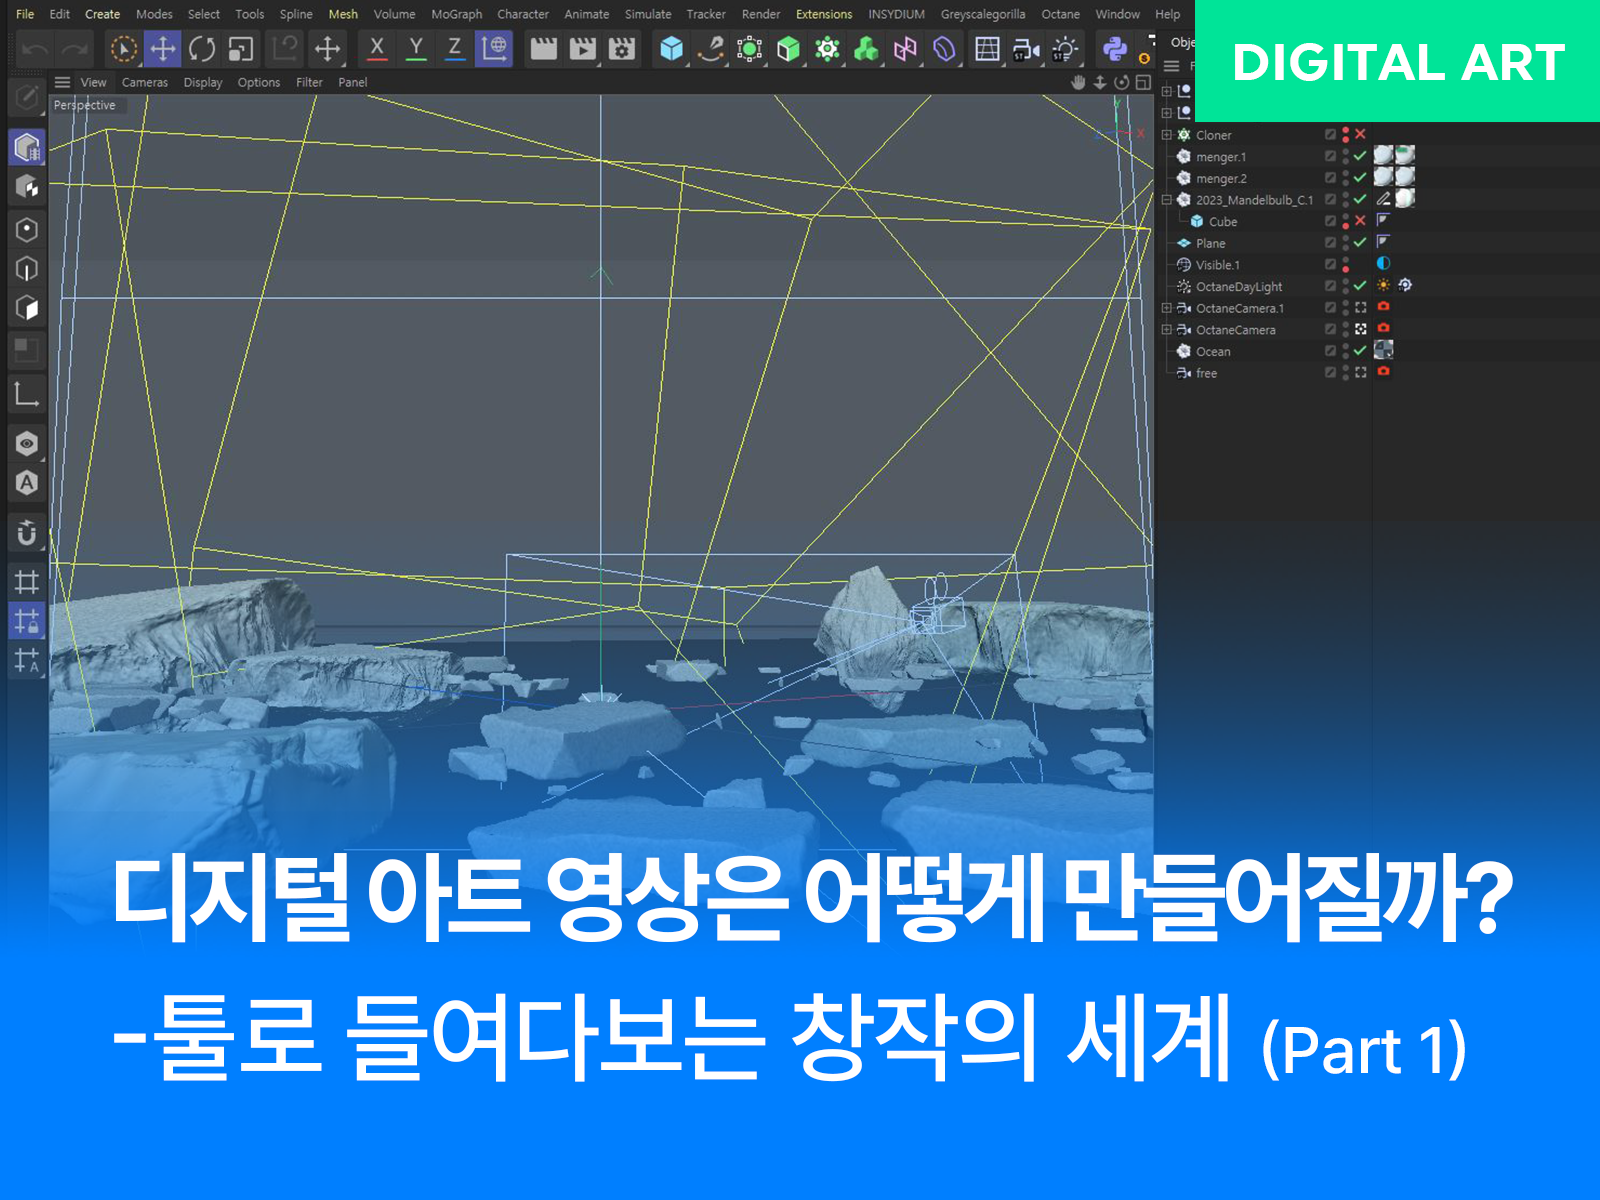
Task: Select the free camera object
Action: (x=1206, y=374)
